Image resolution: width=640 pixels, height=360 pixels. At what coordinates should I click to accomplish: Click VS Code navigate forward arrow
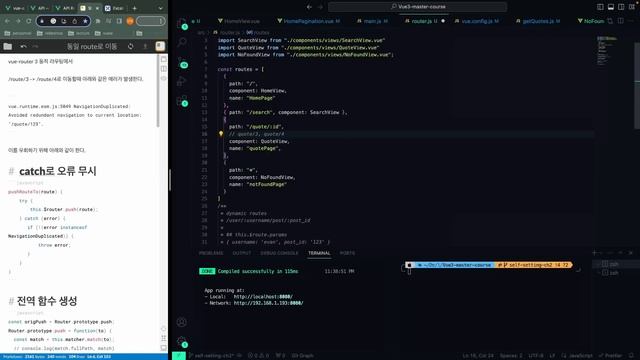pyautogui.click(x=320, y=7)
